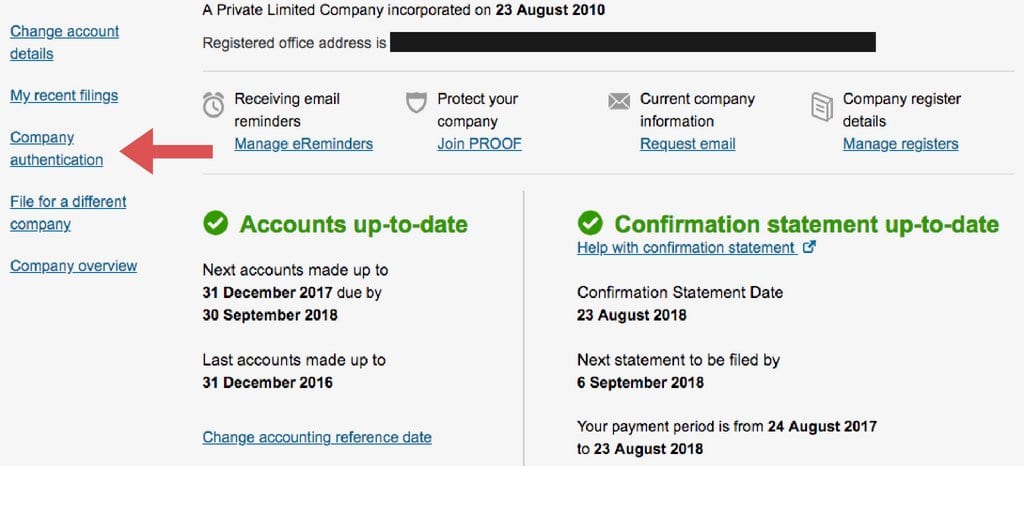Click Change accounting reference date
This screenshot has height=512, width=1024.
pyautogui.click(x=317, y=437)
